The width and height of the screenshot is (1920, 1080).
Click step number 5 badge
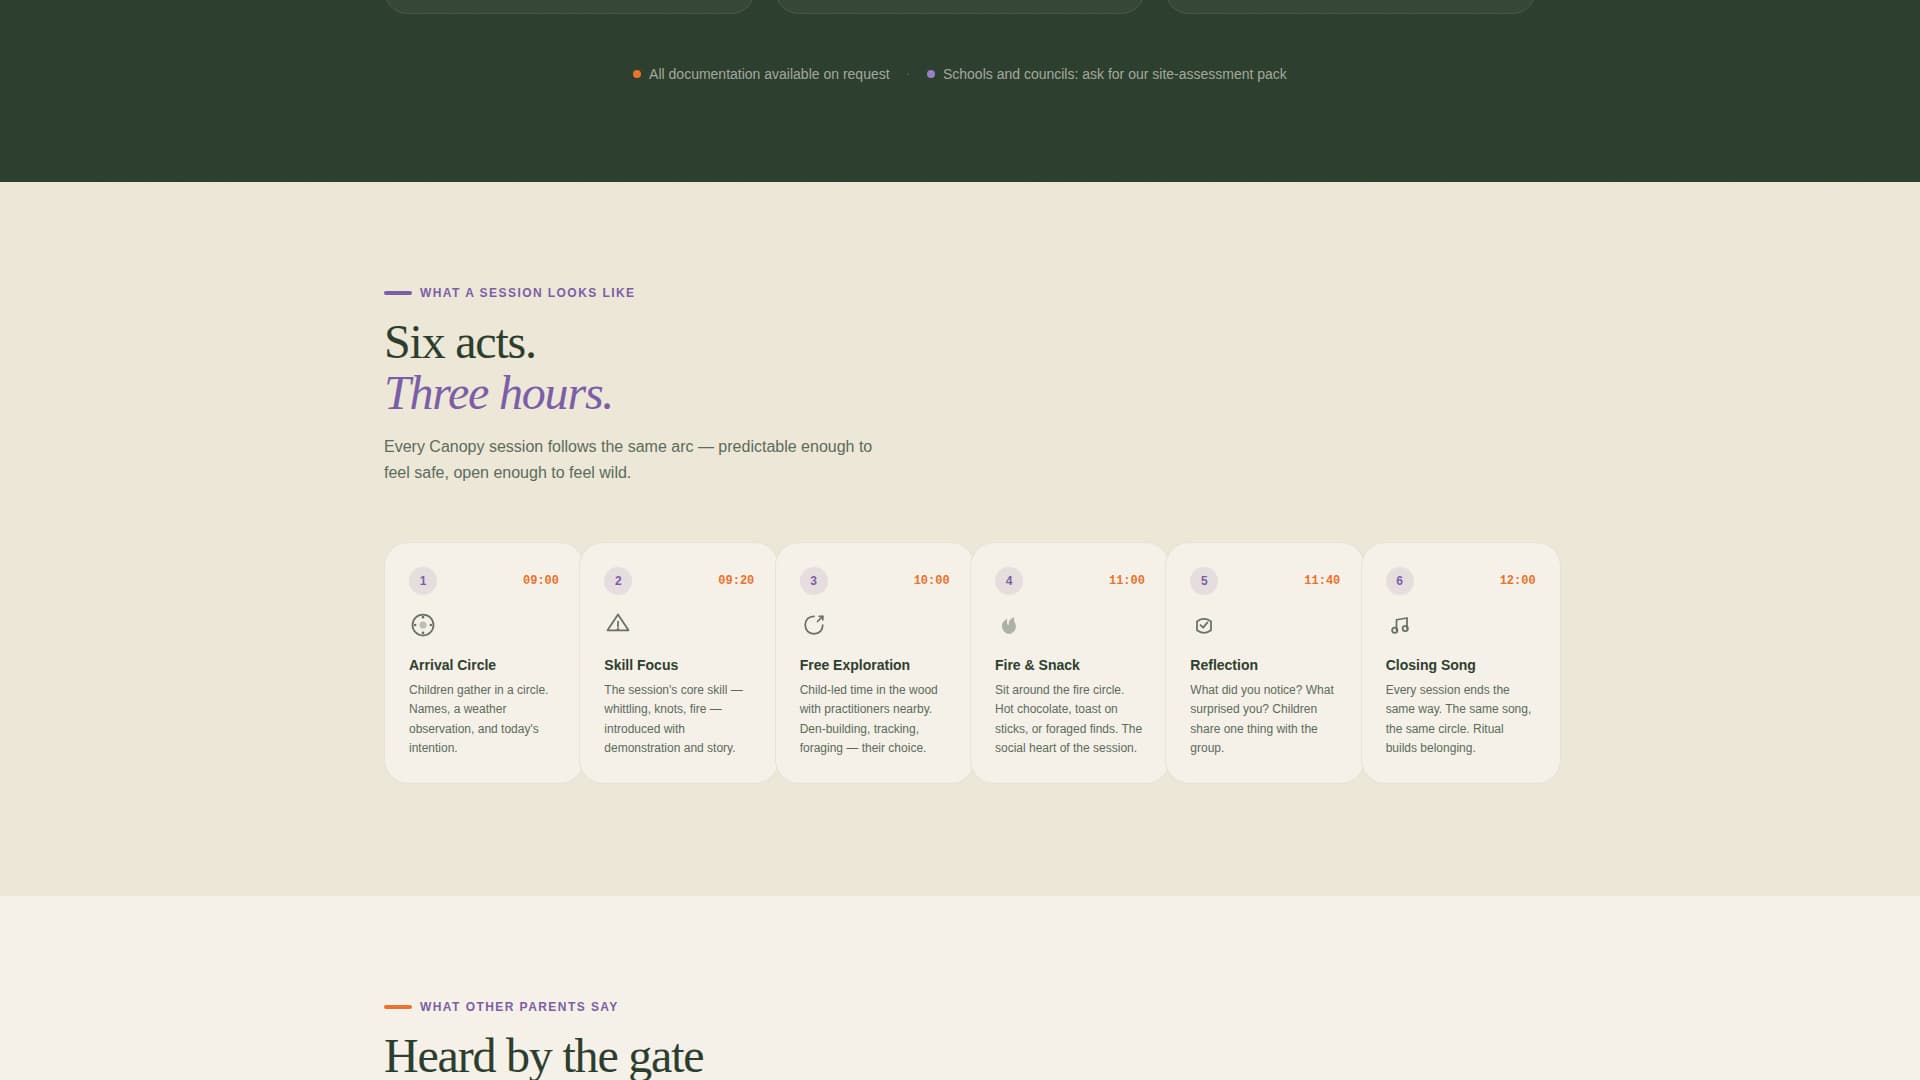coord(1204,581)
